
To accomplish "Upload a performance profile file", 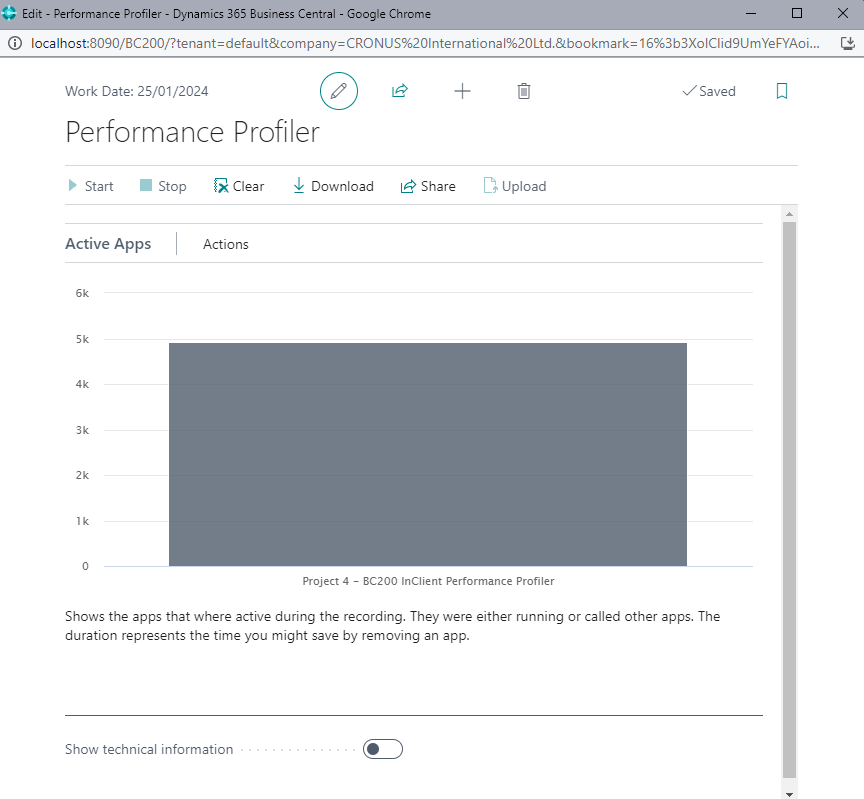I will (514, 186).
